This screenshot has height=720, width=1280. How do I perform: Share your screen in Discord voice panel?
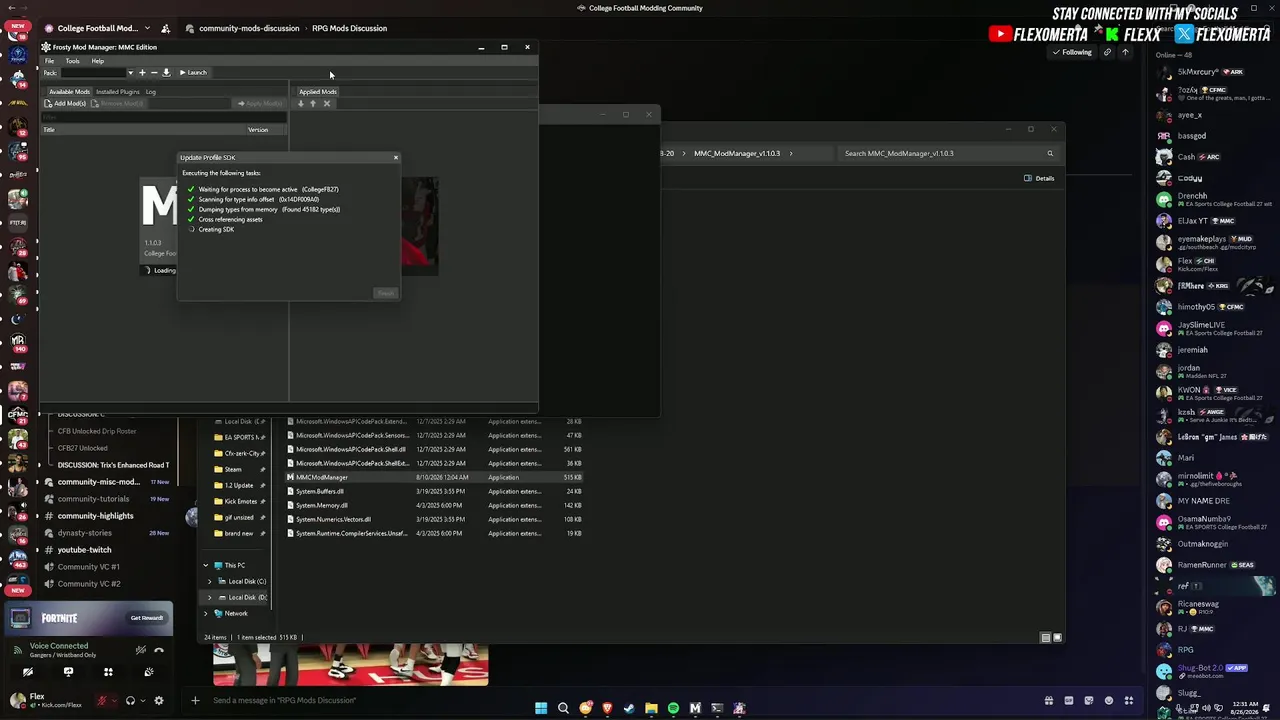(68, 672)
